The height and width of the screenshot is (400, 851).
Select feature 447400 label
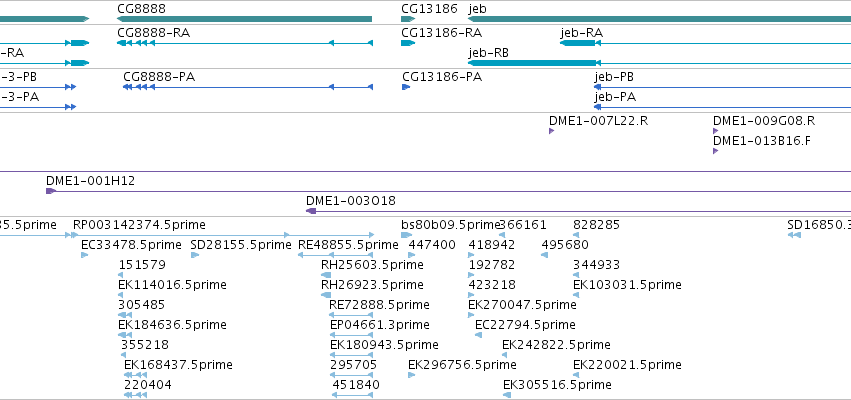coord(431,245)
